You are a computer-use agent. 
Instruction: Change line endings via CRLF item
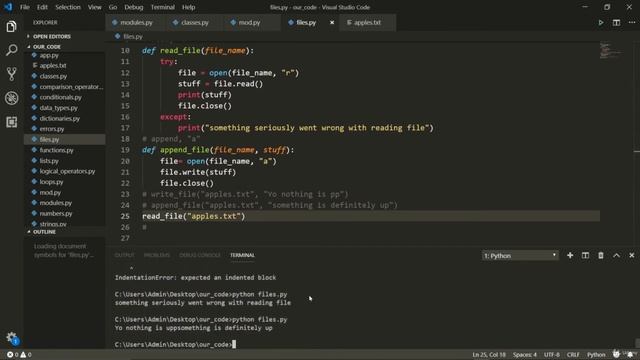pyautogui.click(x=573, y=355)
